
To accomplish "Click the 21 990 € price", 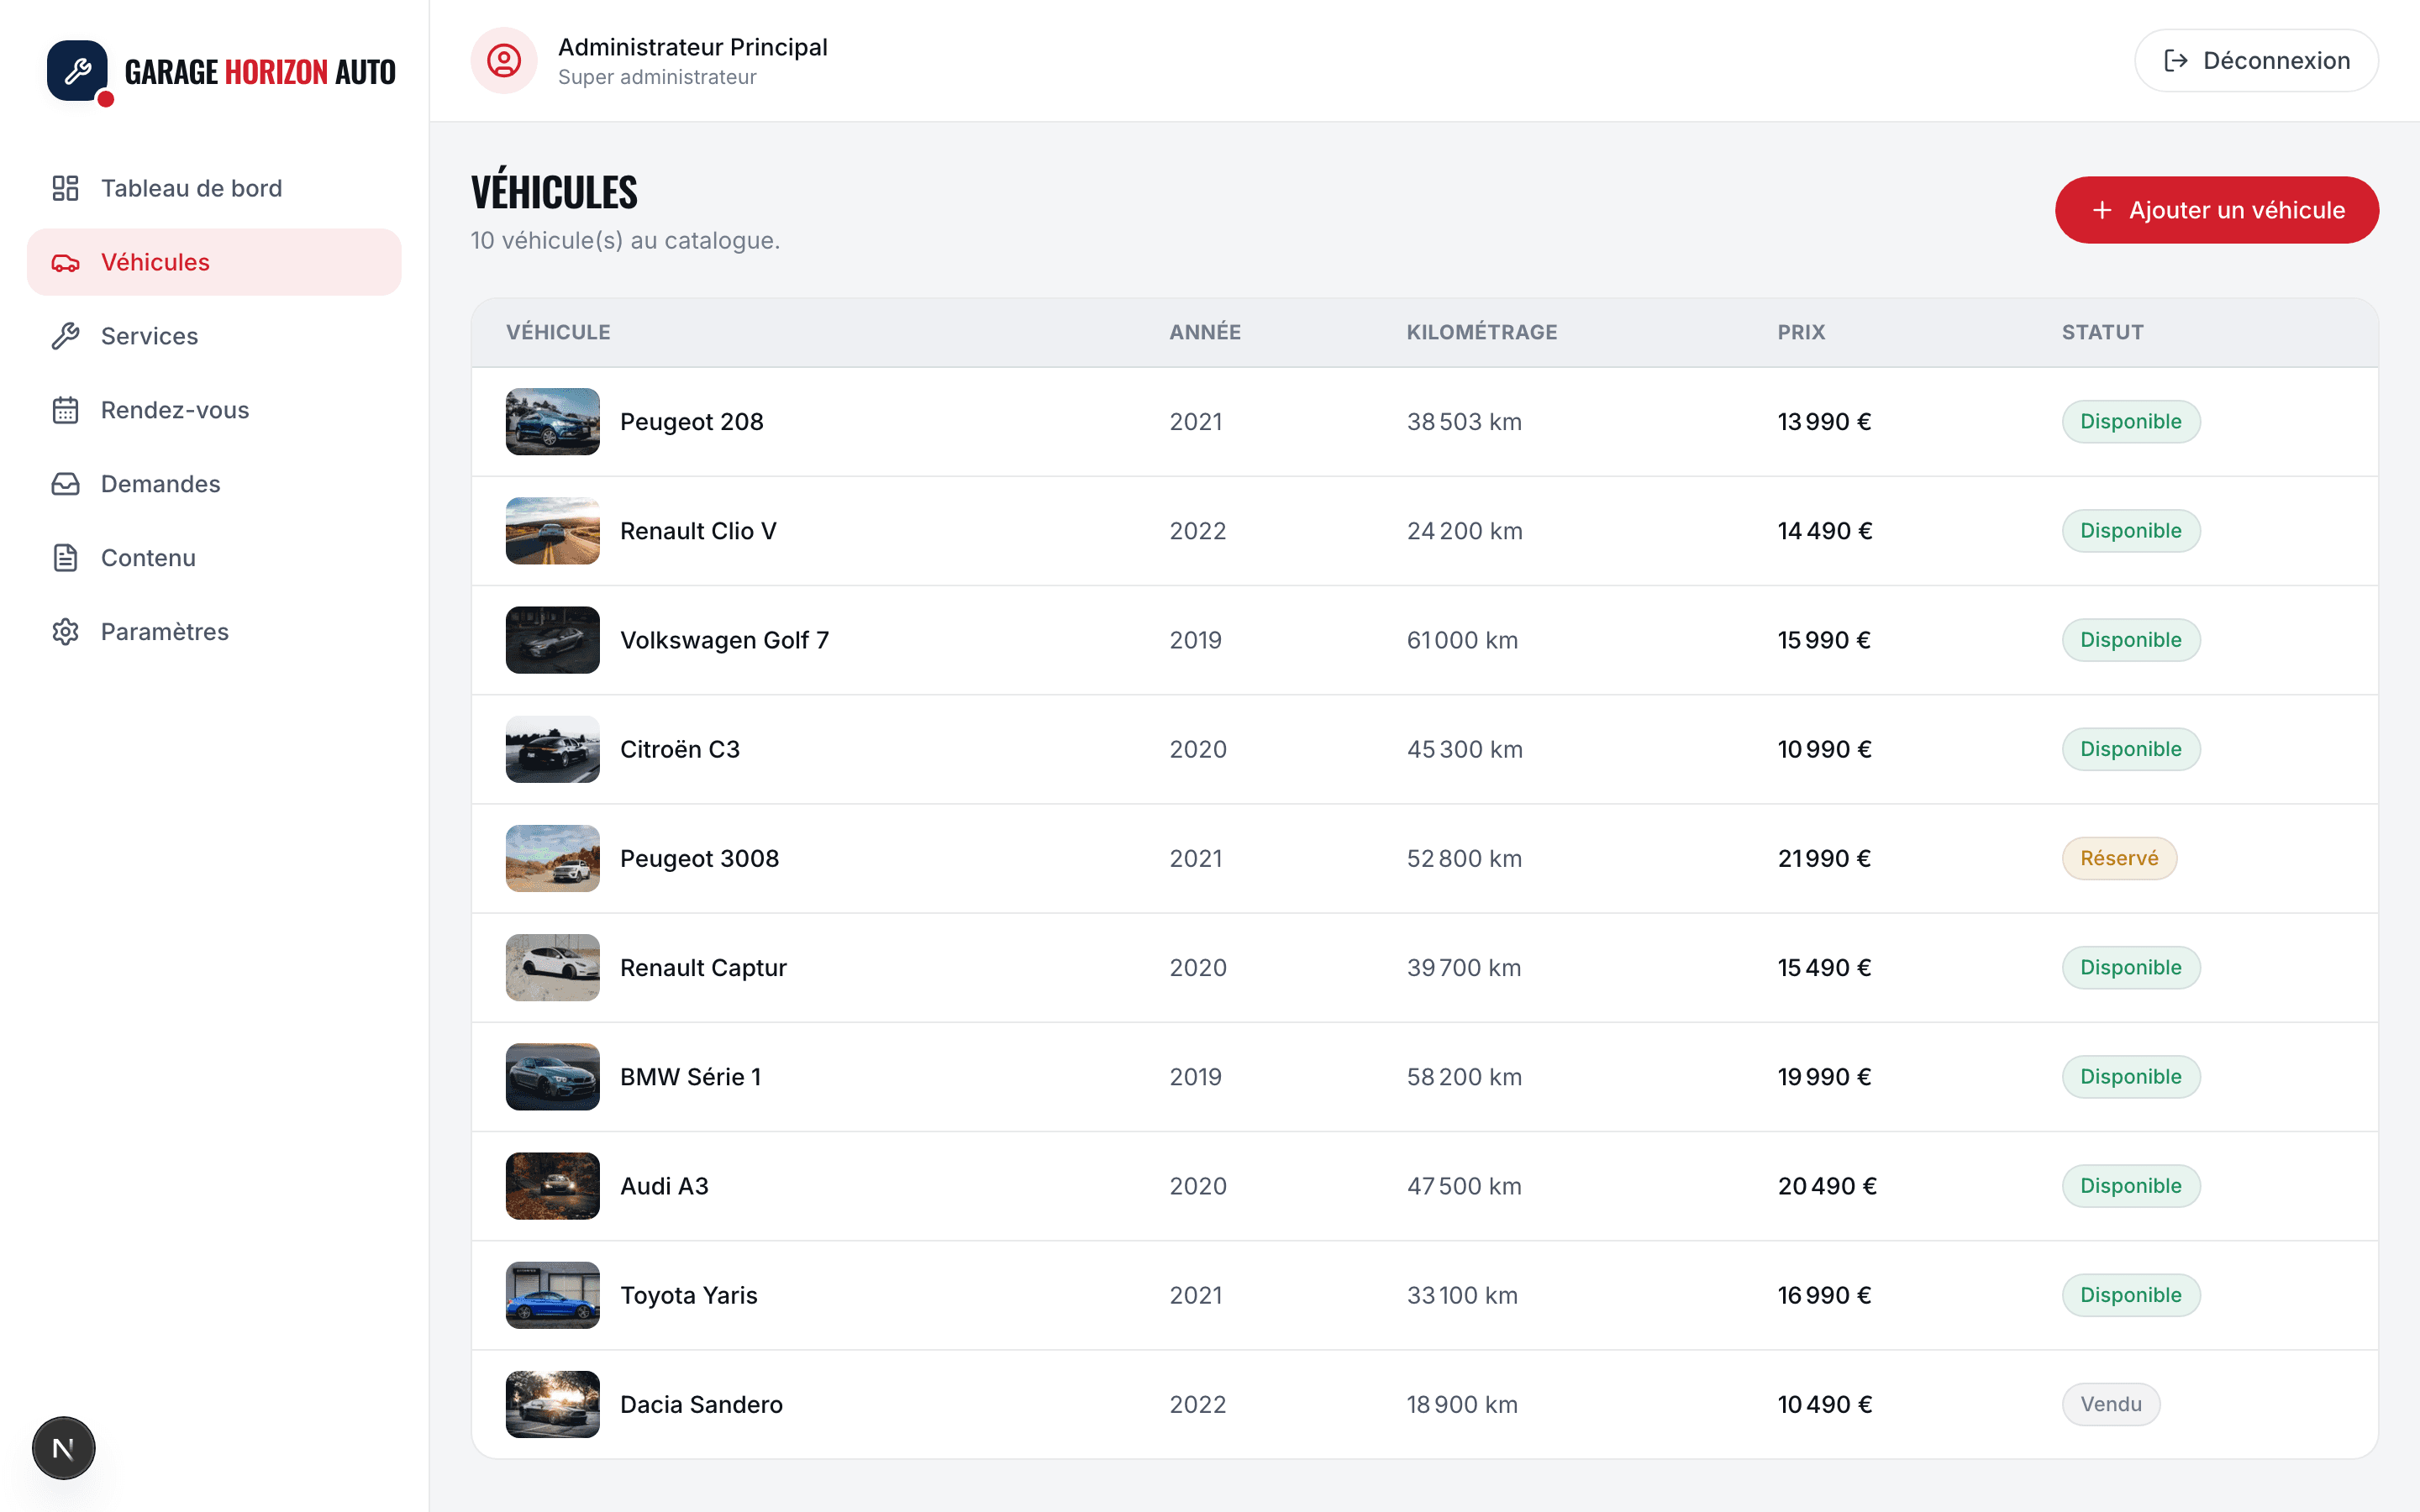I will [1824, 858].
